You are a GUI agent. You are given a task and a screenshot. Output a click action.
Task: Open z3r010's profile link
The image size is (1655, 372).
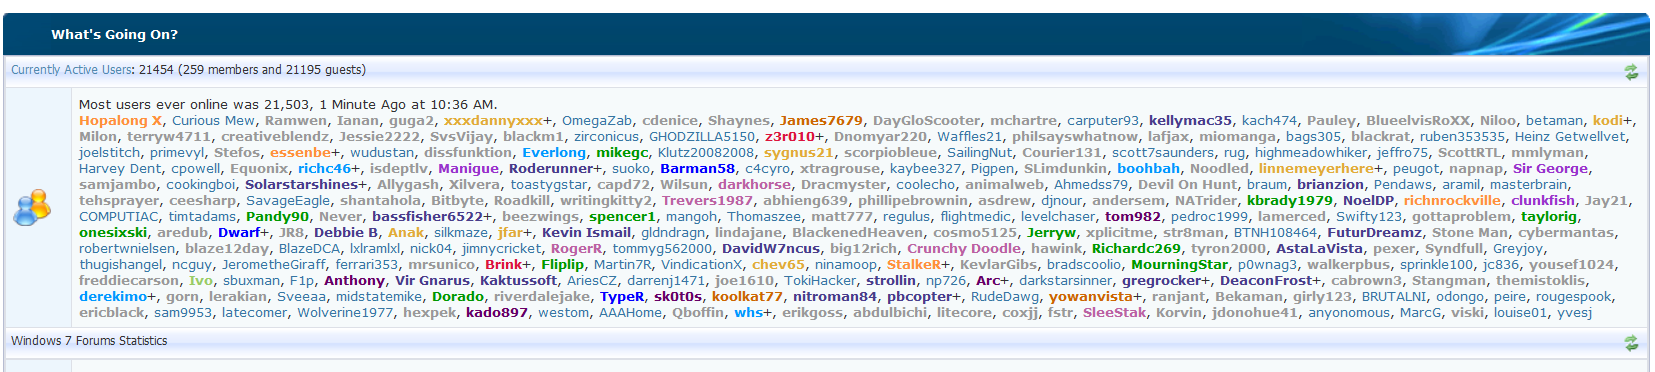(789, 137)
